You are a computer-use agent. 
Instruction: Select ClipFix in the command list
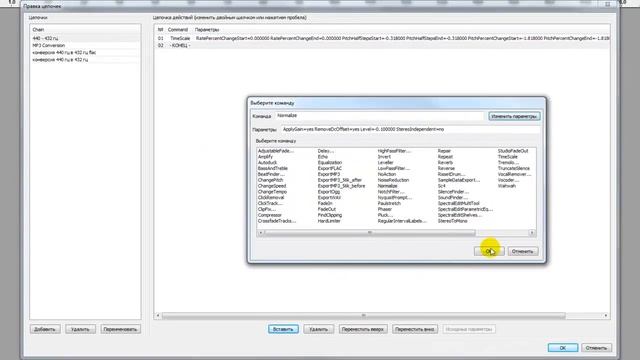267,209
